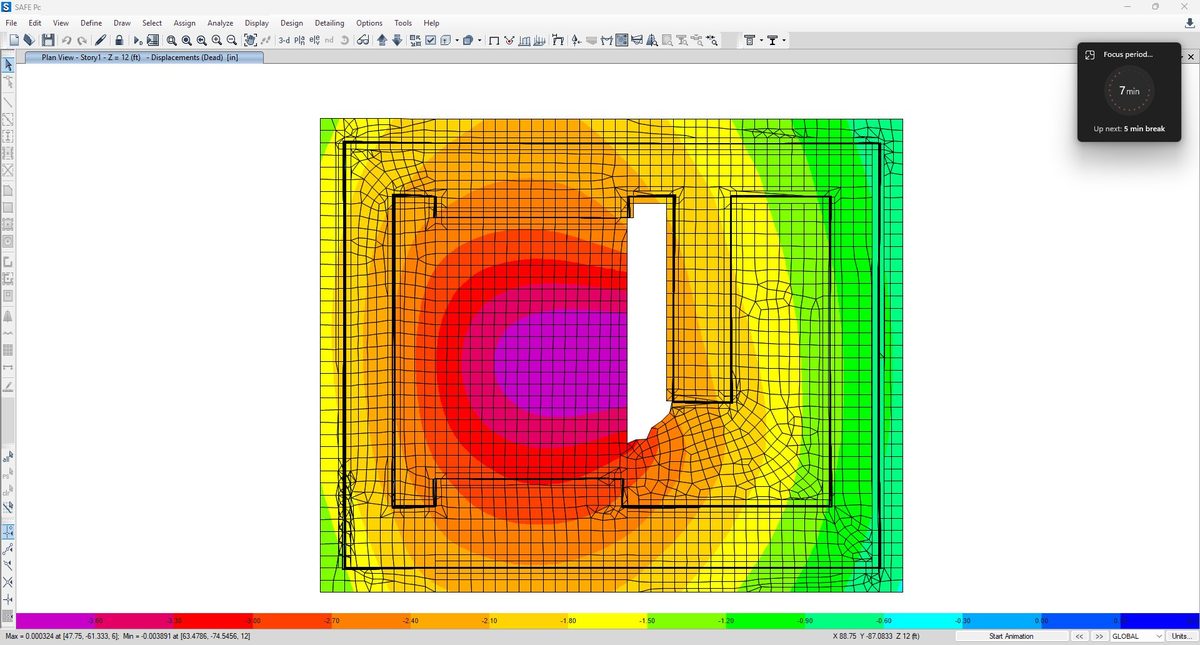
Task: Click the Lock/Unlock Model icon
Action: (x=118, y=40)
